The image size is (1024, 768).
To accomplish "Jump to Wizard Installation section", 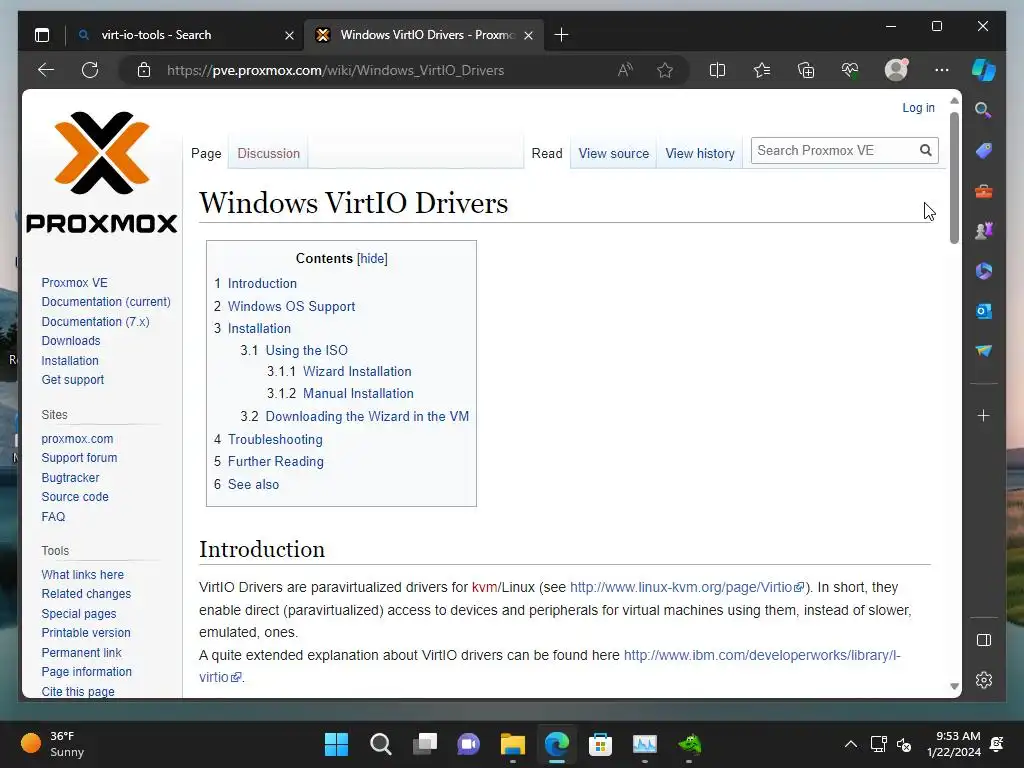I will (357, 372).
